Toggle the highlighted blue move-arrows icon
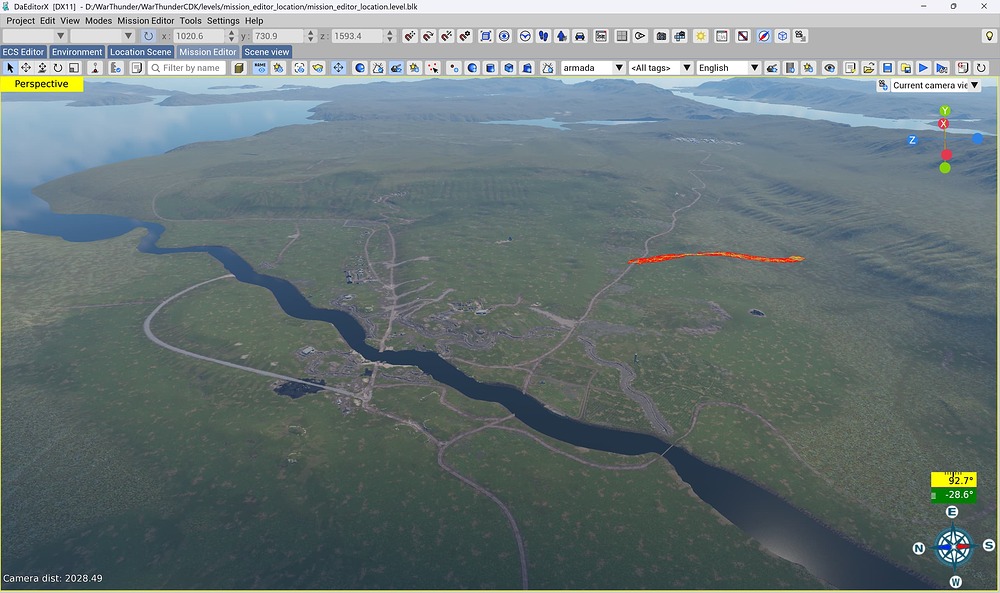Image resolution: width=1000 pixels, height=593 pixels. (x=338, y=68)
